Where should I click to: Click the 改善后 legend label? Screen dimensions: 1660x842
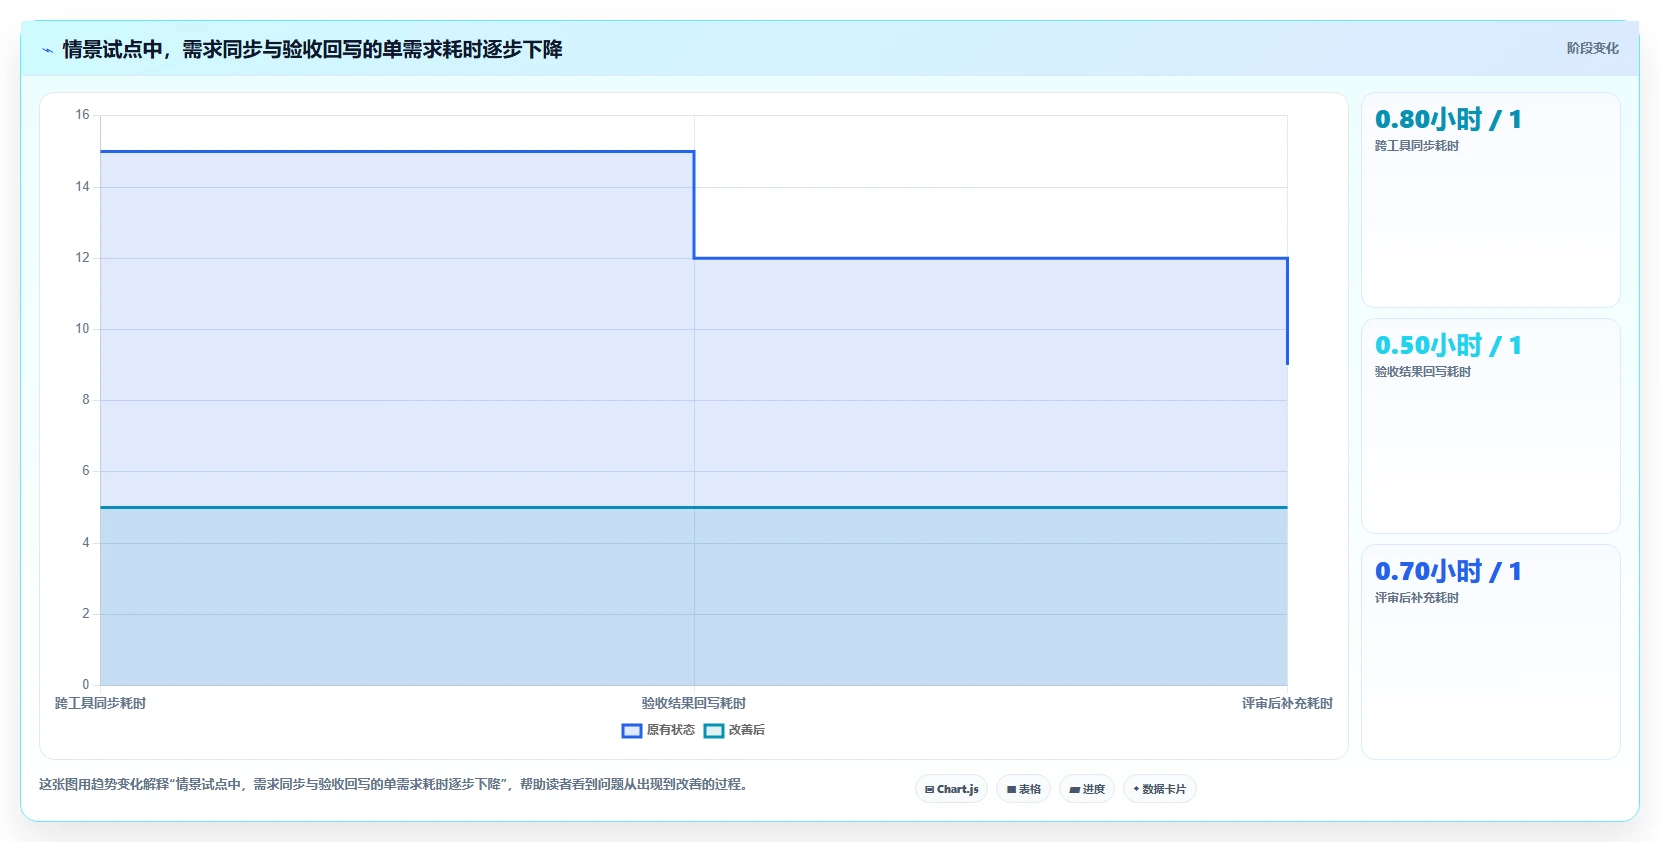(747, 730)
